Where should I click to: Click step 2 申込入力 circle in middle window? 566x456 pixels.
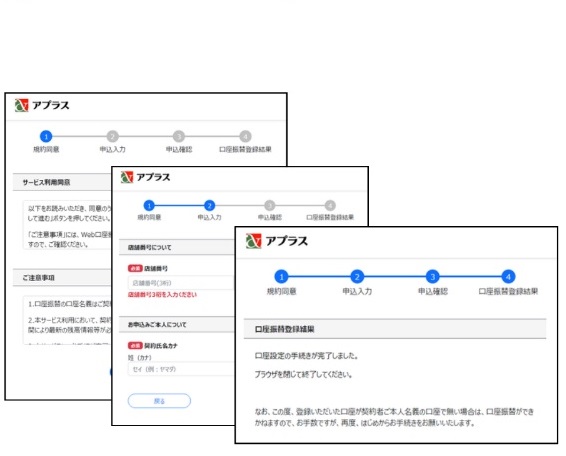click(x=209, y=205)
